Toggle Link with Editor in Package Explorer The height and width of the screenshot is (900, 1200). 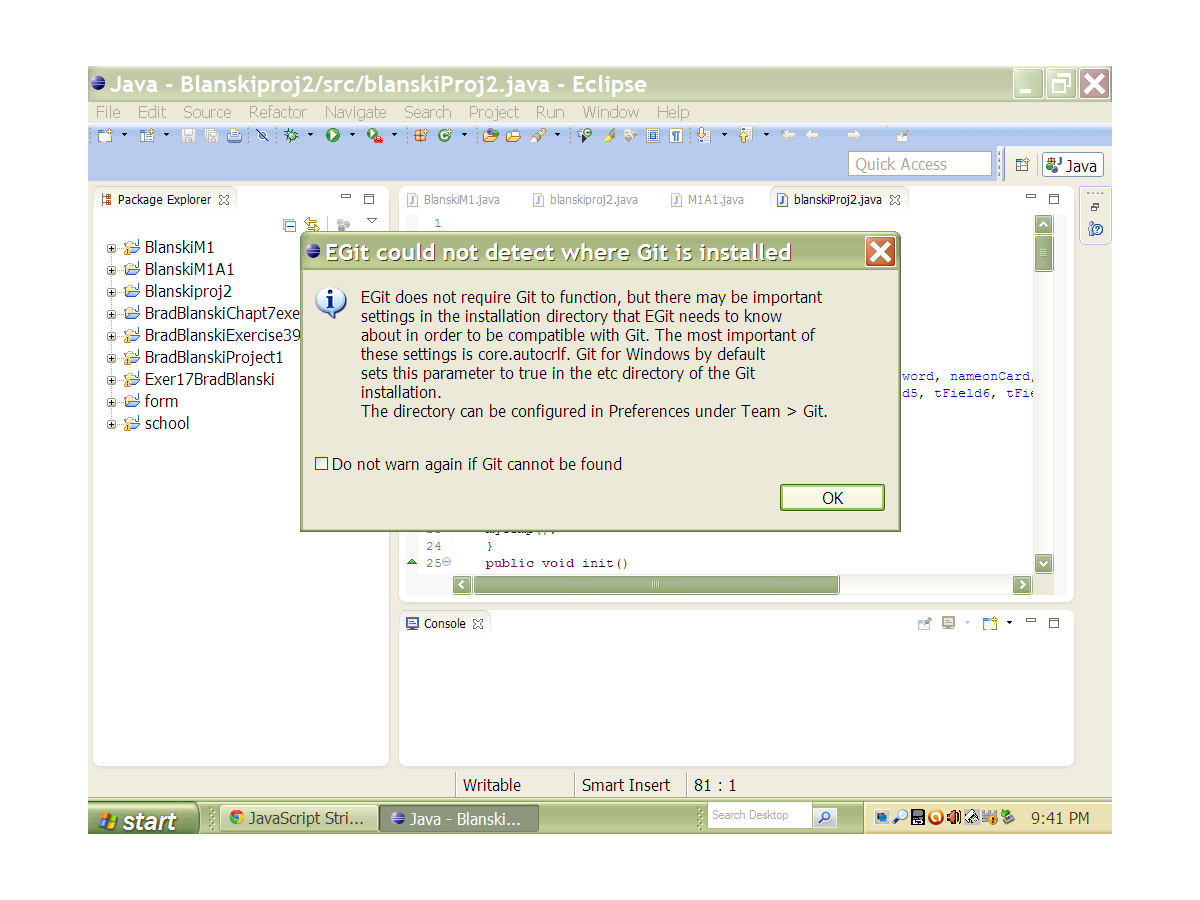[x=312, y=225]
